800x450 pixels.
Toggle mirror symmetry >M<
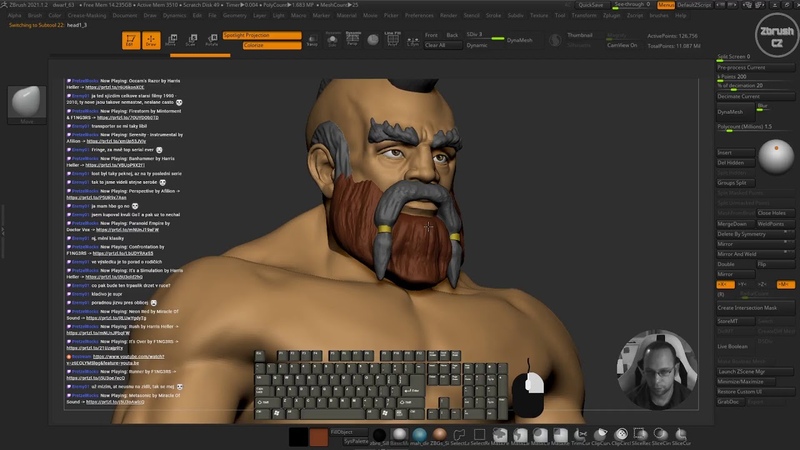pos(785,284)
